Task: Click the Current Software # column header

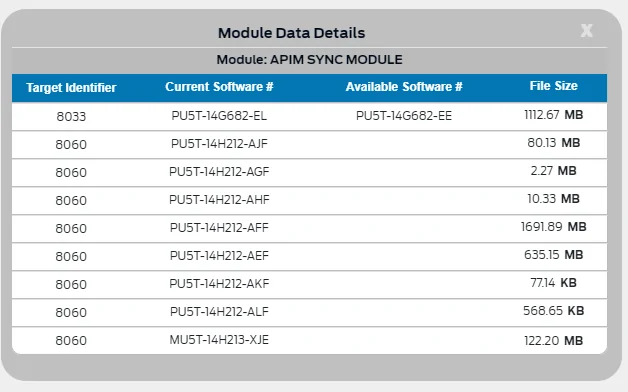Action: coord(219,86)
